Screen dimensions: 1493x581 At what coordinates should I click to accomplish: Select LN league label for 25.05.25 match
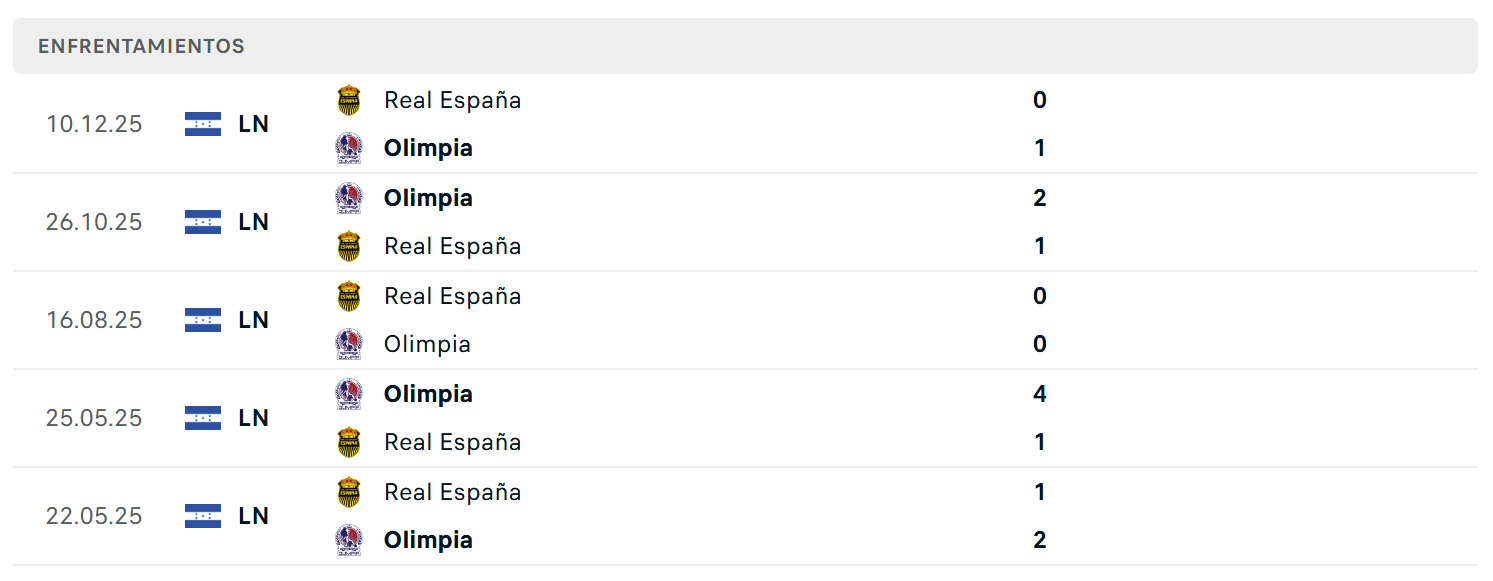pyautogui.click(x=254, y=418)
